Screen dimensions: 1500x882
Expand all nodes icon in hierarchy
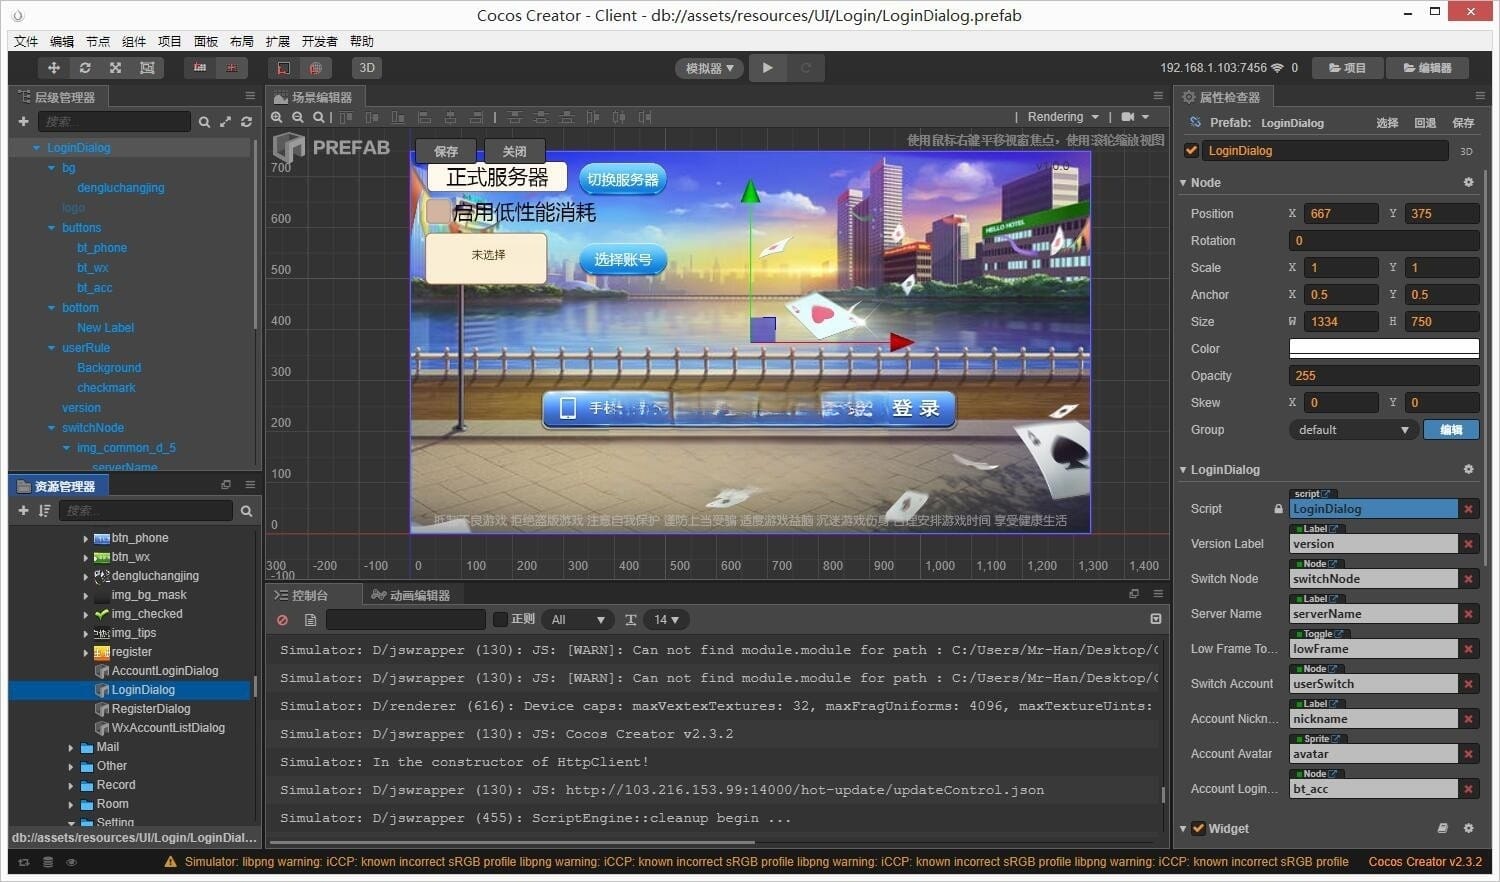225,122
